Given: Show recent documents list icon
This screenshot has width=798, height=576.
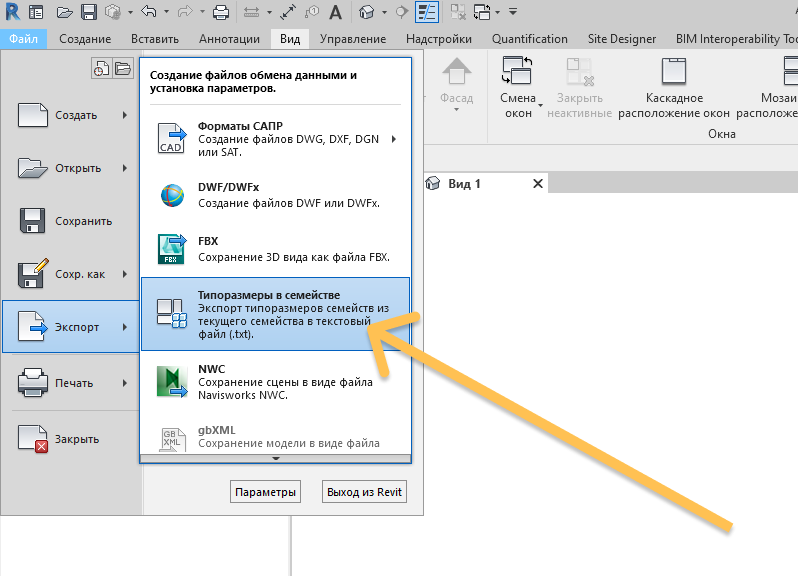Looking at the screenshot, I should click(101, 68).
